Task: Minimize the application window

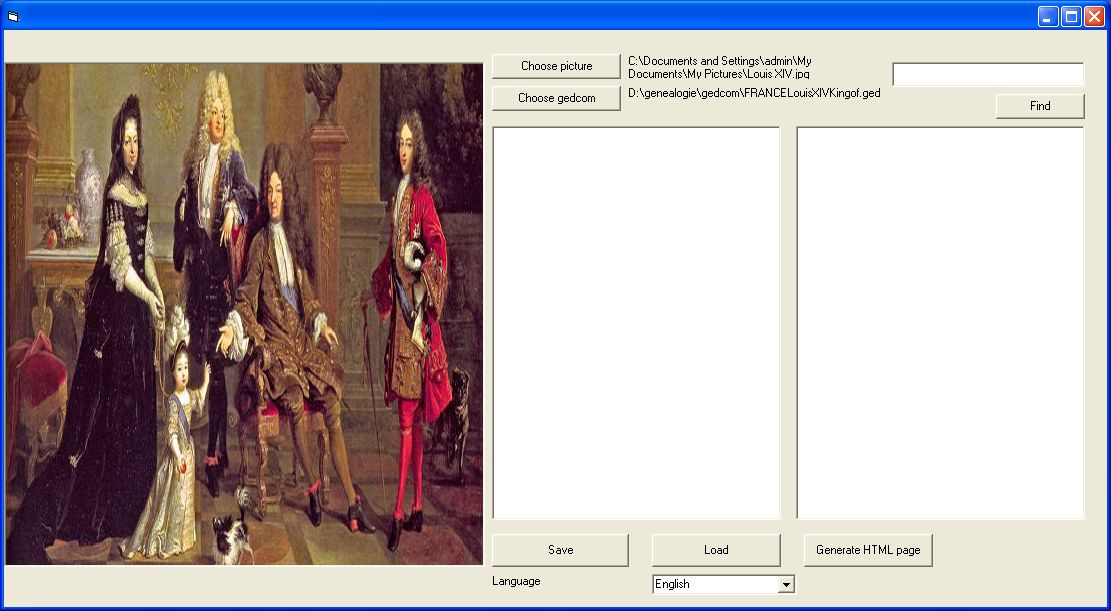Action: (x=1048, y=16)
